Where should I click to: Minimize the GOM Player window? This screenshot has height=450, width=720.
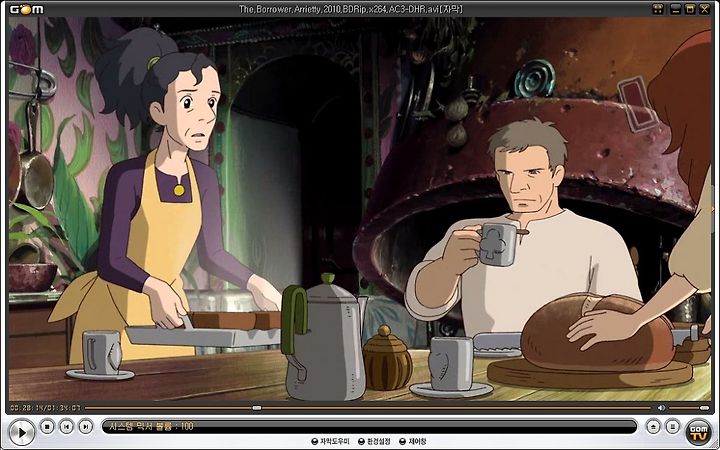pos(675,9)
